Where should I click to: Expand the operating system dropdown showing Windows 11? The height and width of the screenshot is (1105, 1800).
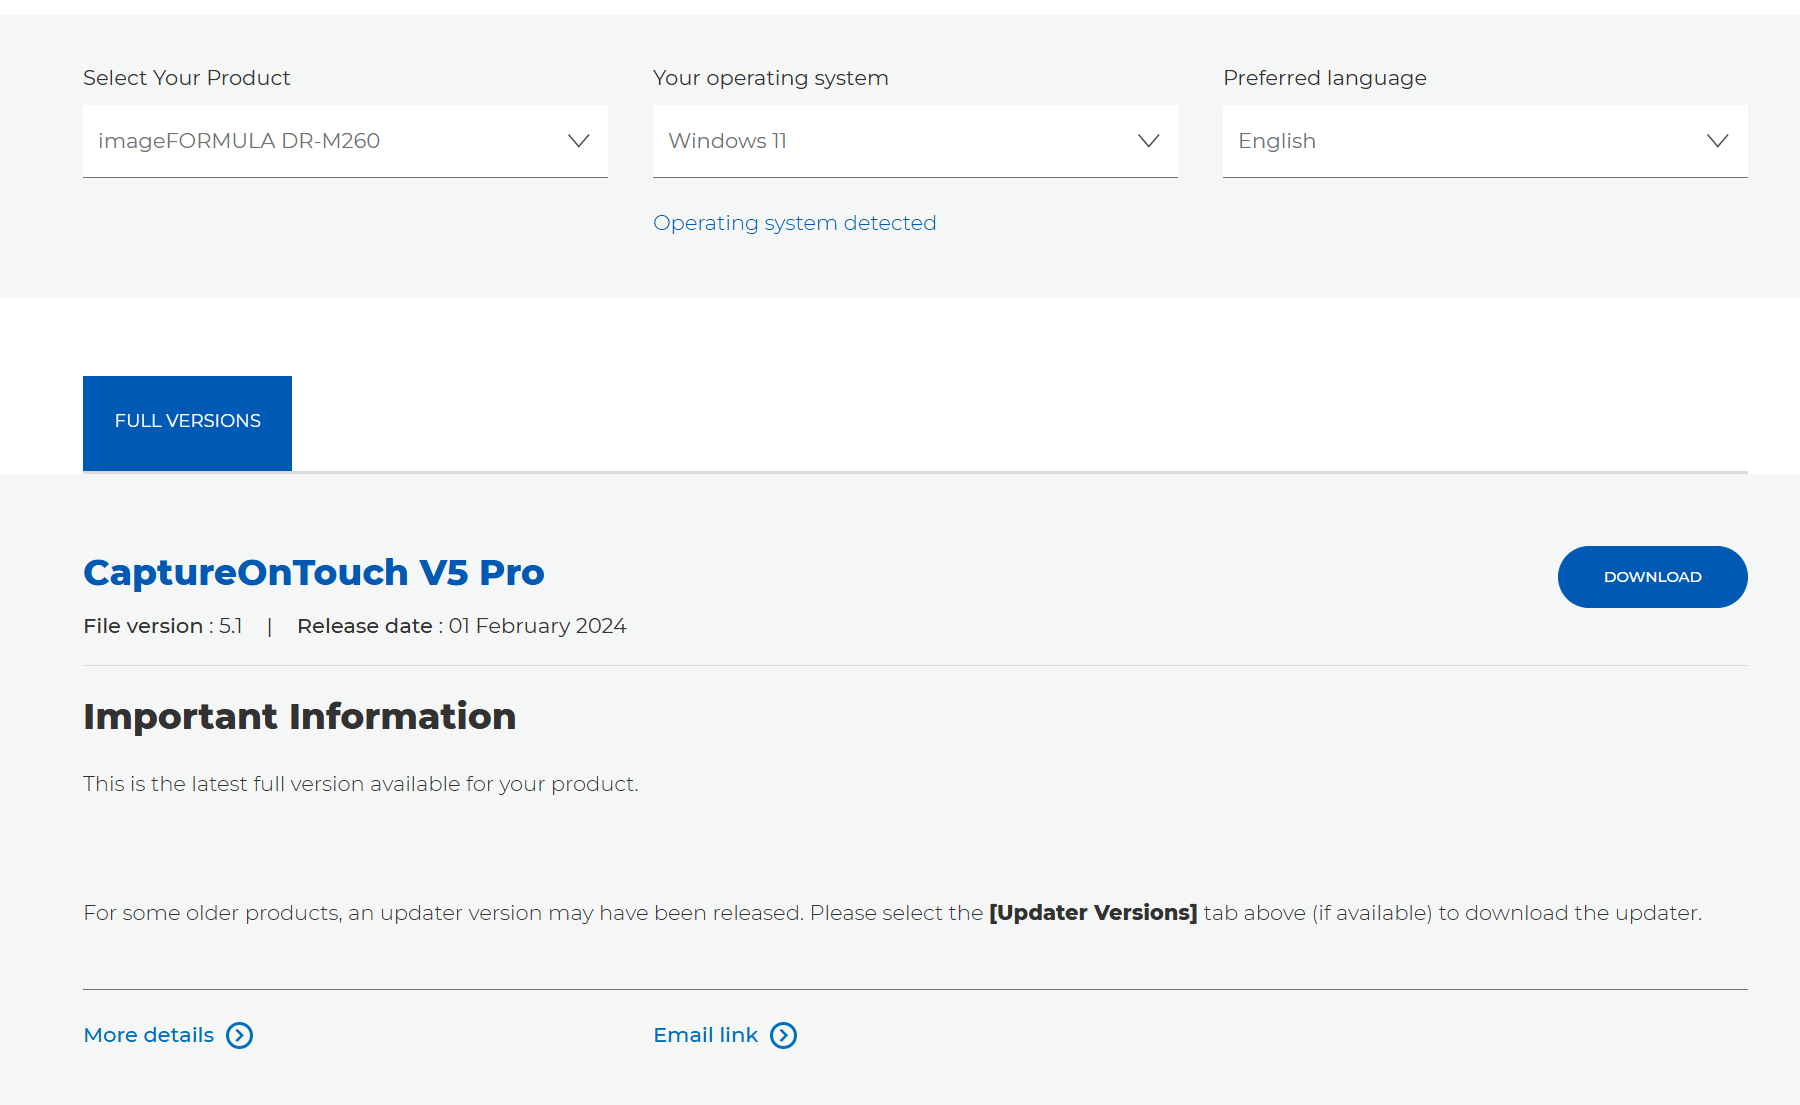pyautogui.click(x=915, y=141)
